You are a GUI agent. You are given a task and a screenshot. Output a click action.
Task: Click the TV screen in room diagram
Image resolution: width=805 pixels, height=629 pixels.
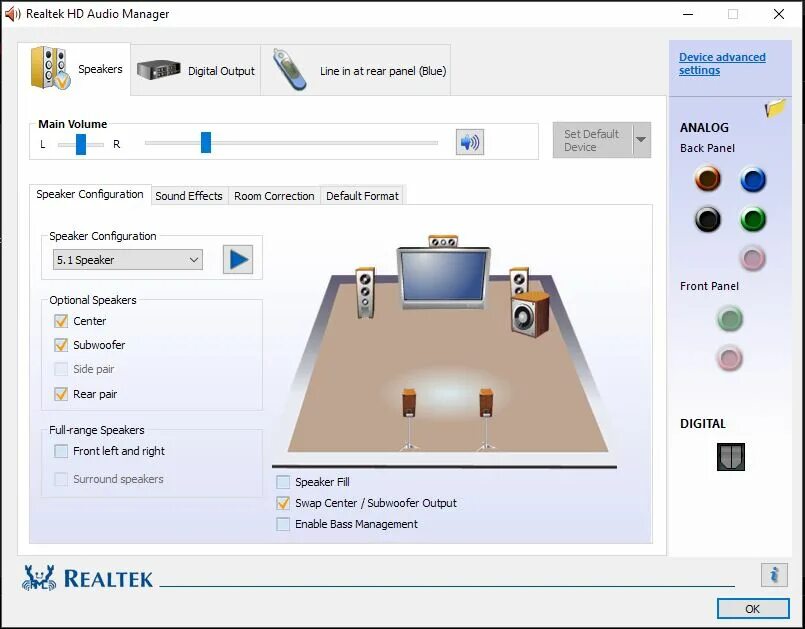tap(444, 277)
